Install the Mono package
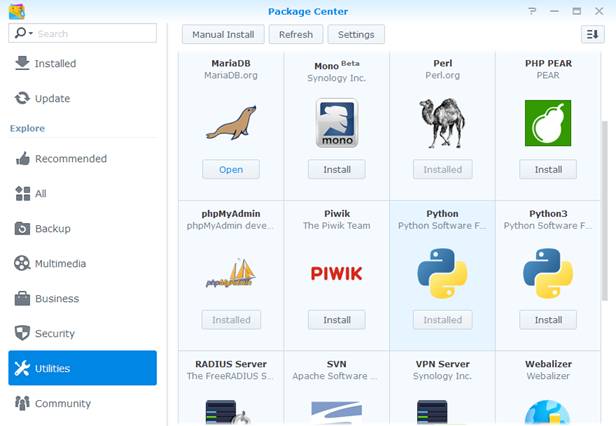 tap(337, 169)
